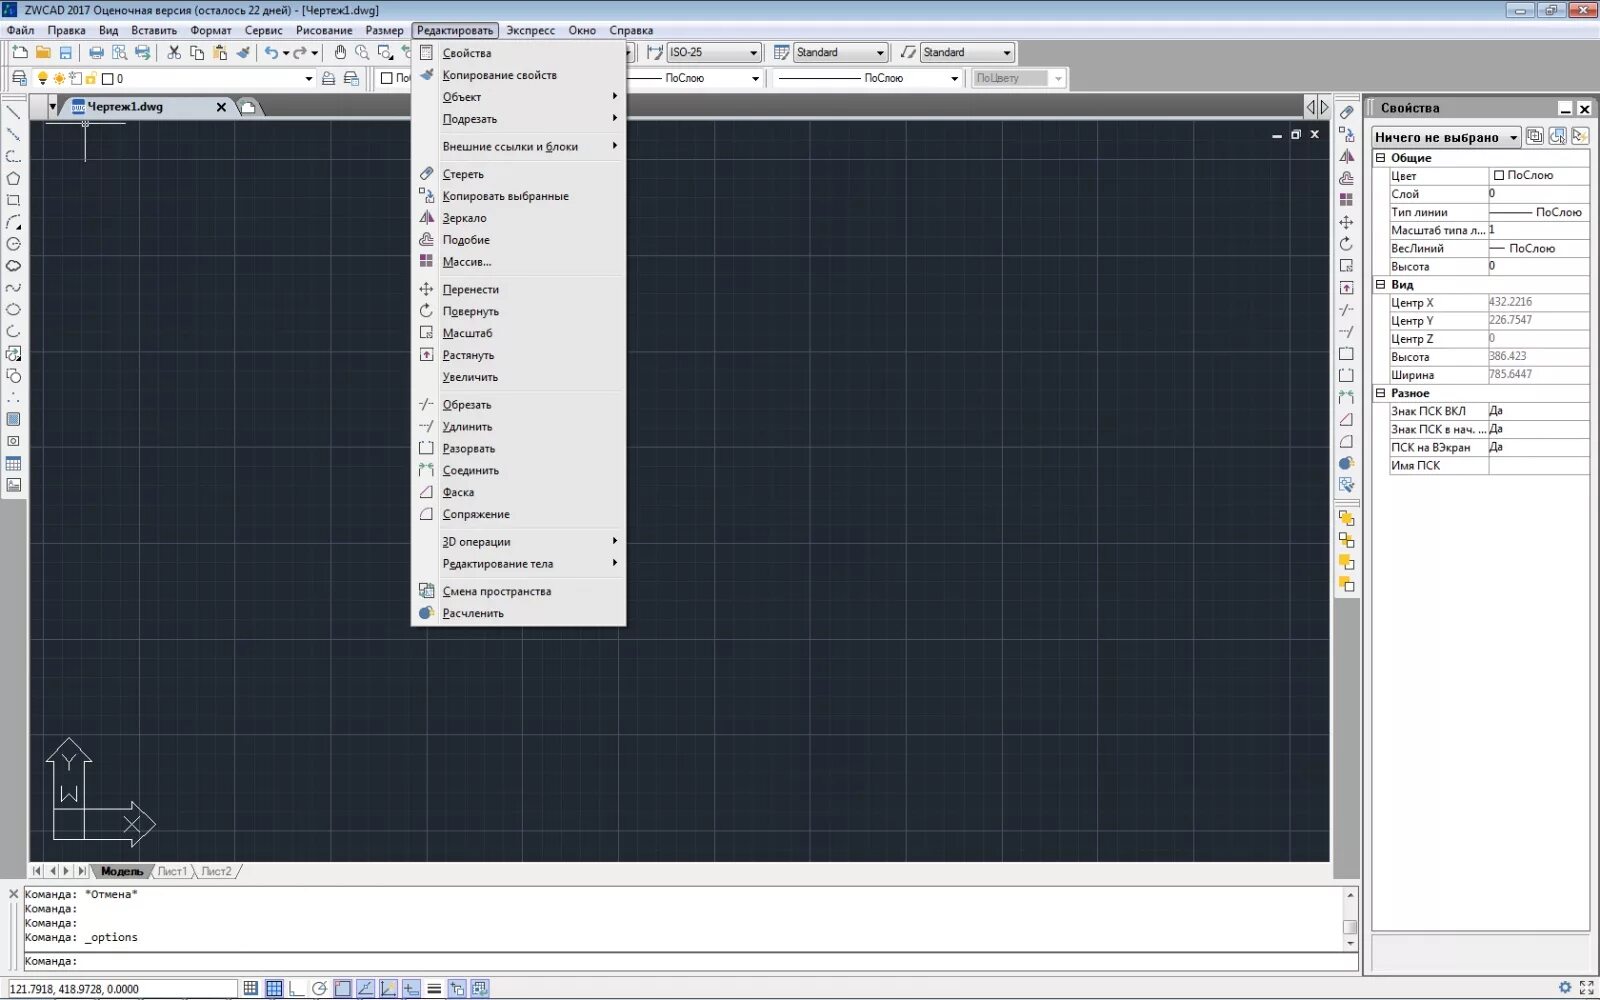Click the Array tool in right toolbar
This screenshot has height=1000, width=1600.
[1347, 200]
